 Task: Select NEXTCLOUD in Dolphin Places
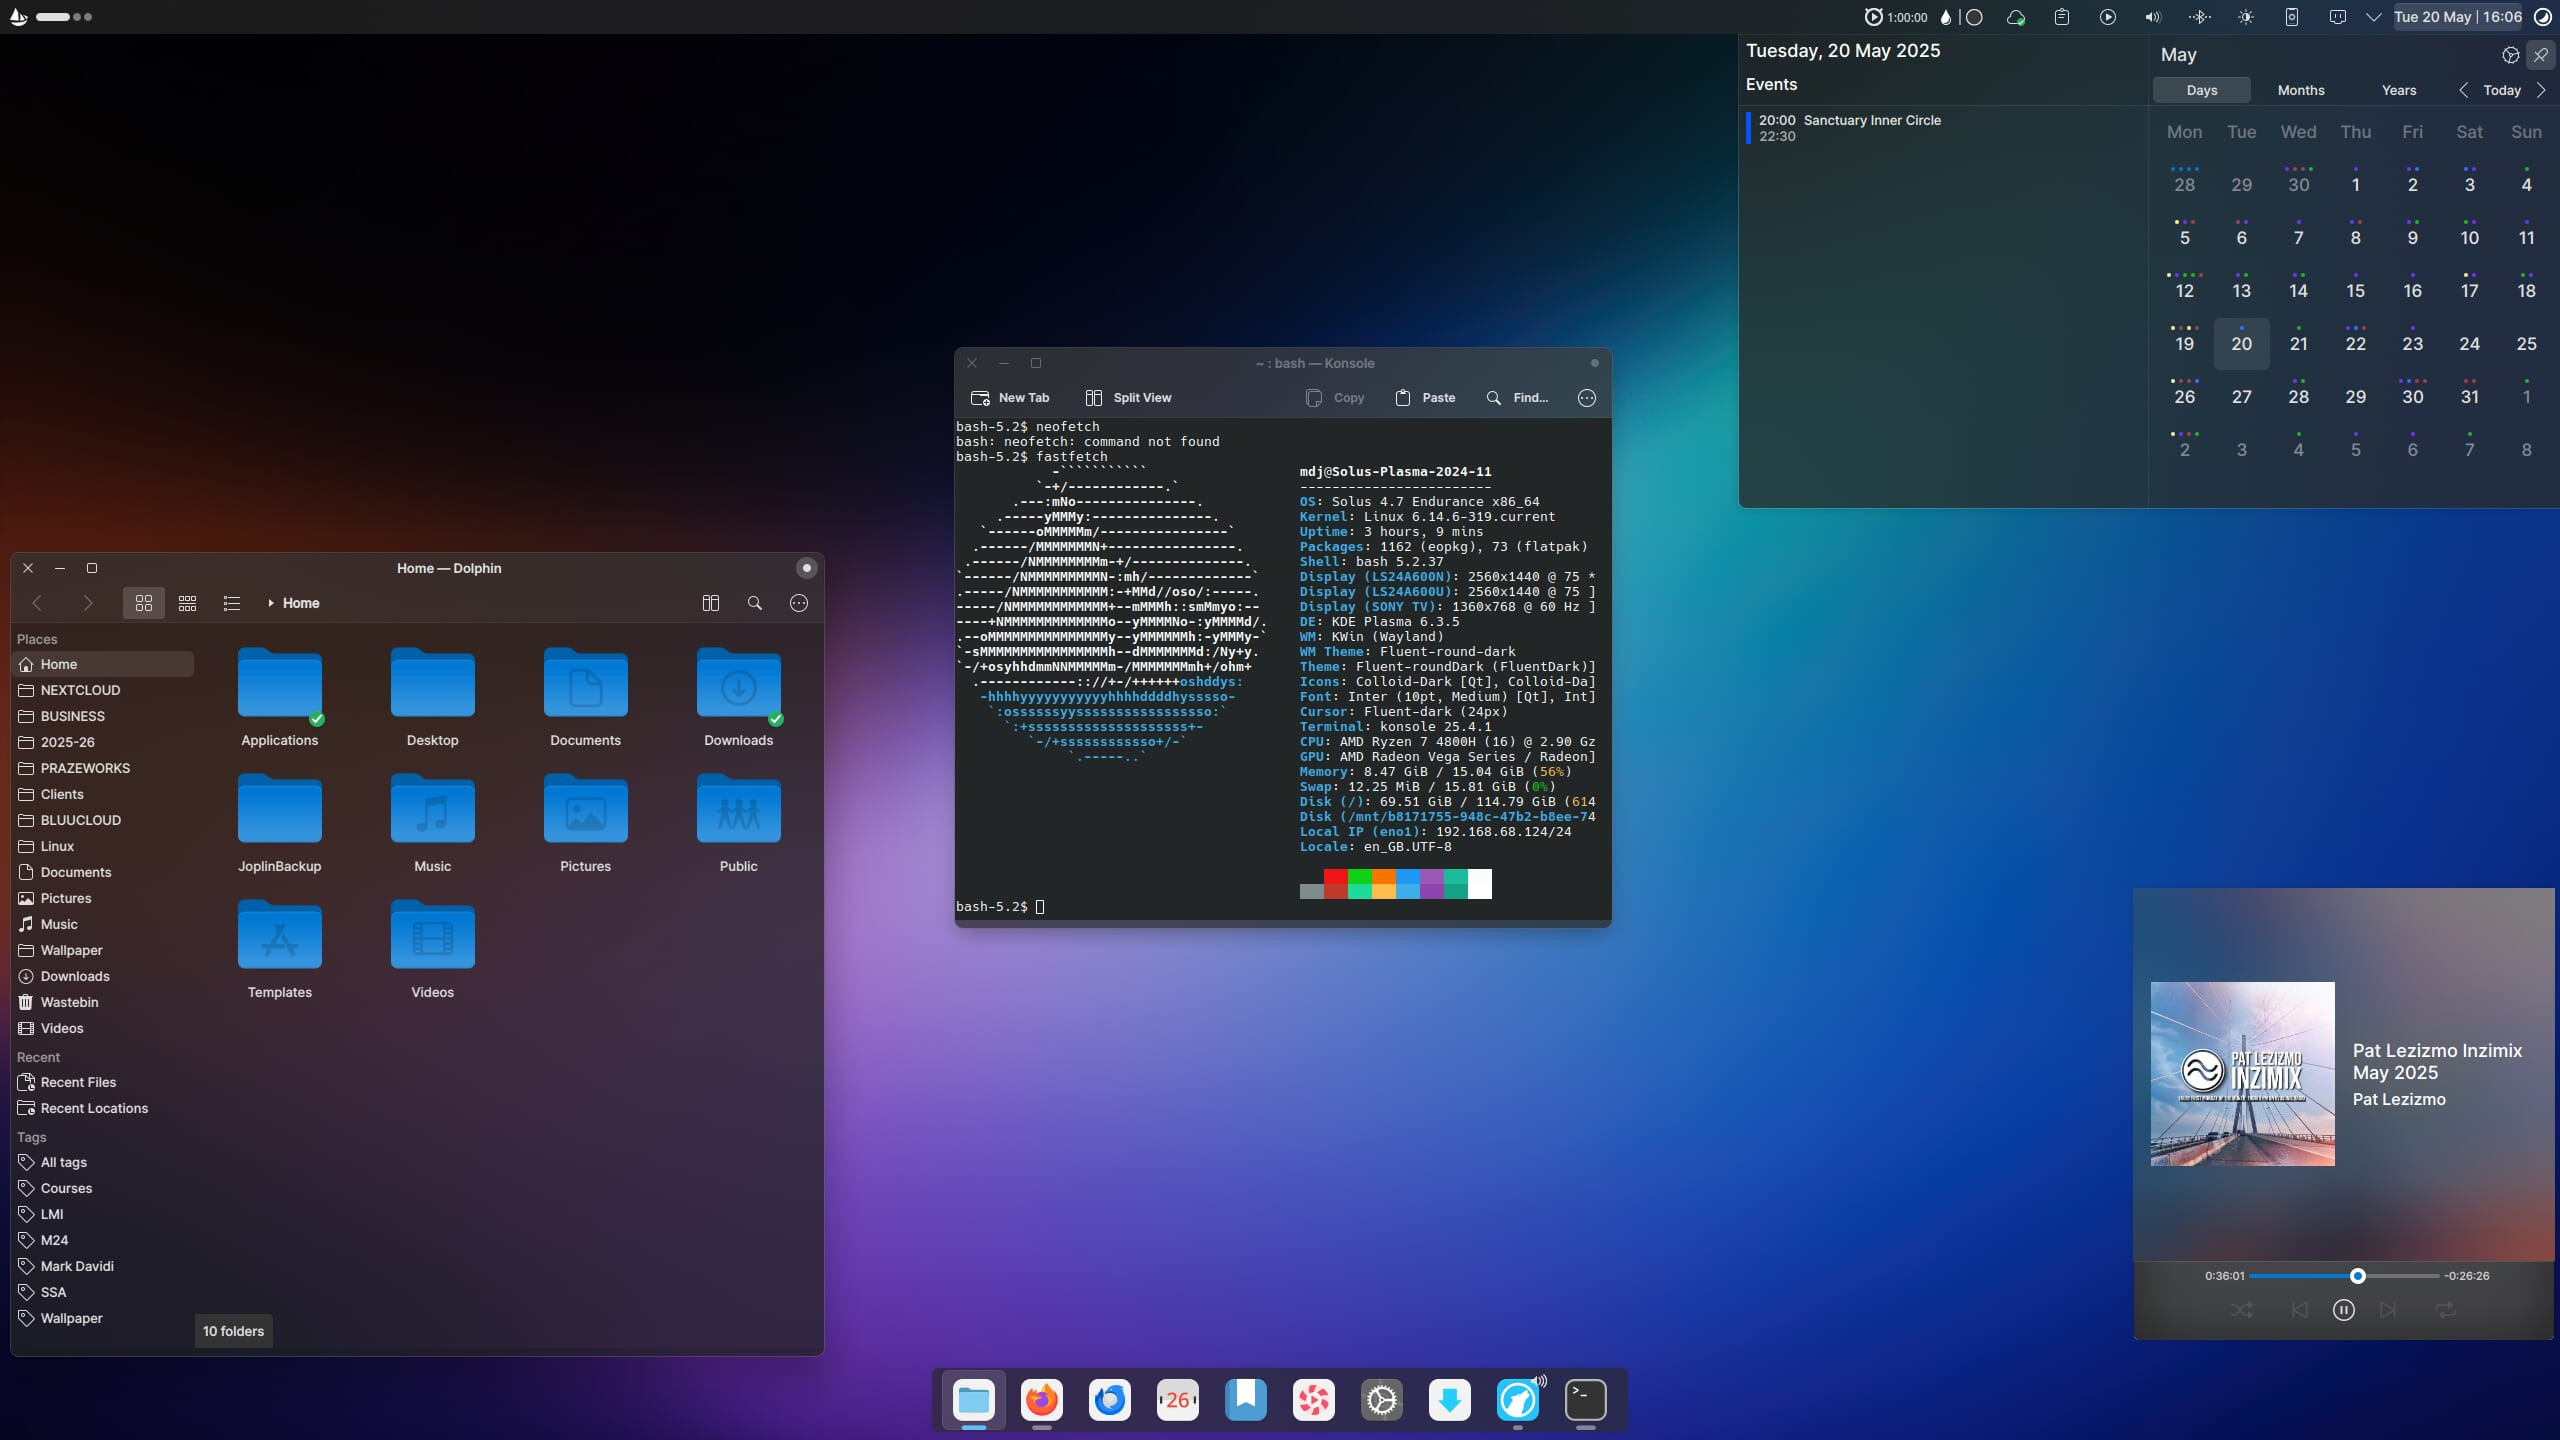pyautogui.click(x=104, y=690)
